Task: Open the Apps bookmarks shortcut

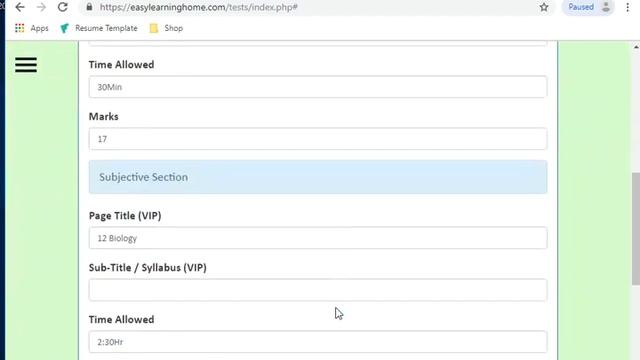Action: coord(32,28)
